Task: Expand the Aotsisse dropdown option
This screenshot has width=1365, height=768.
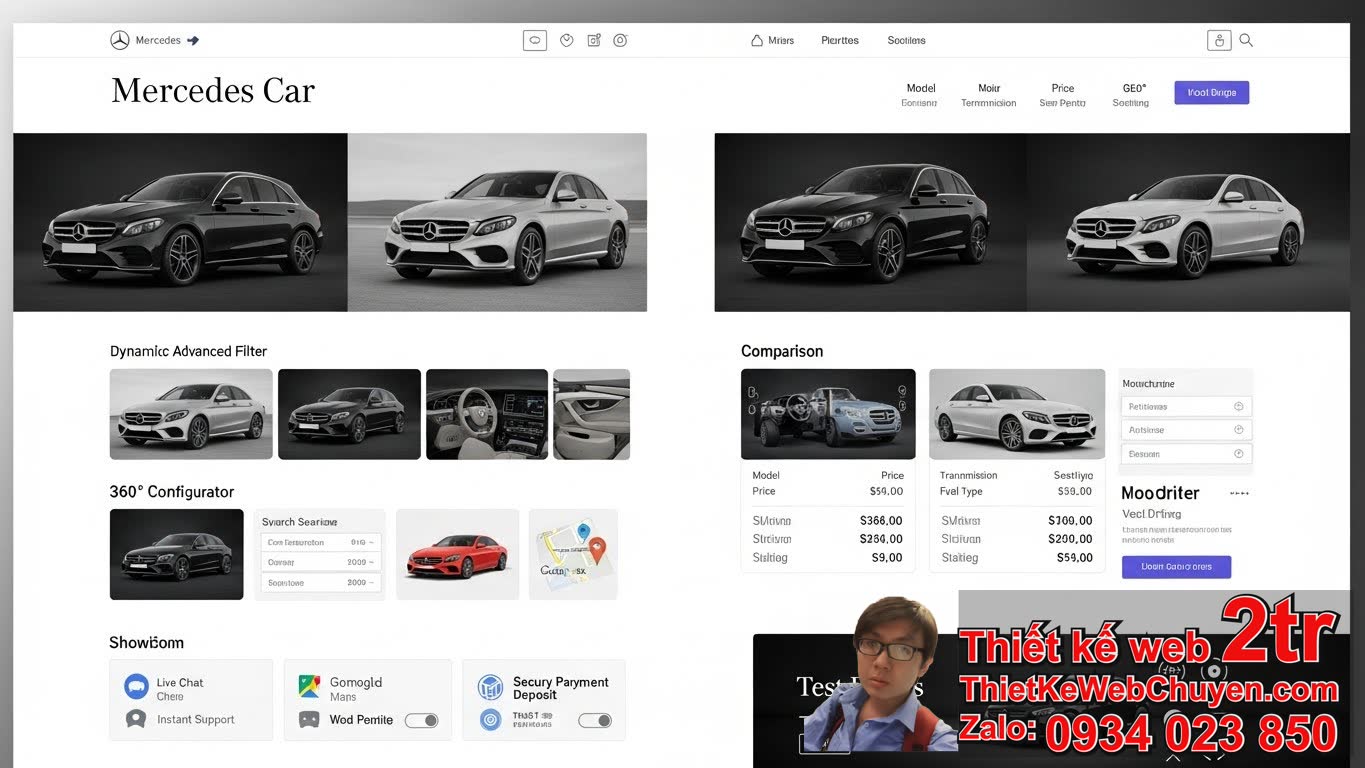Action: pyautogui.click(x=1185, y=429)
